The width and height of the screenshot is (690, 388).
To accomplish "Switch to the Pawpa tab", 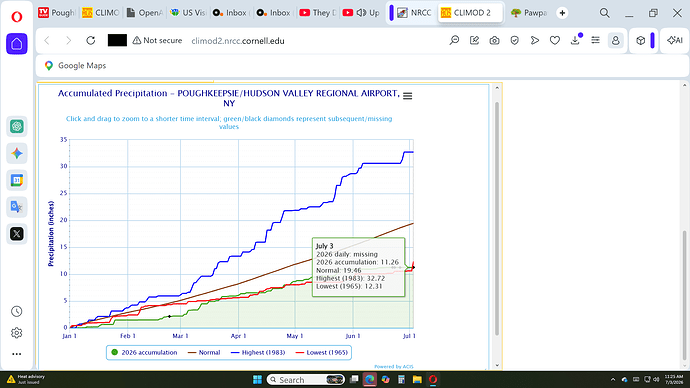I will tap(529, 13).
